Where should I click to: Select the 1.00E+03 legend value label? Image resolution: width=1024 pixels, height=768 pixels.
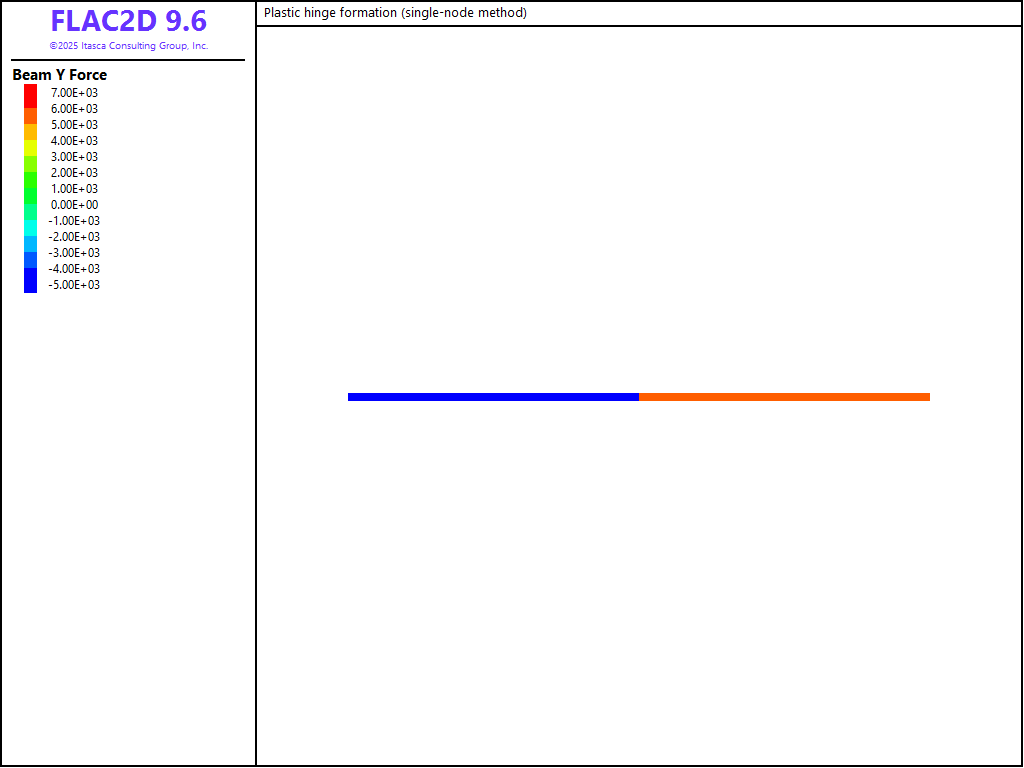pyautogui.click(x=75, y=189)
